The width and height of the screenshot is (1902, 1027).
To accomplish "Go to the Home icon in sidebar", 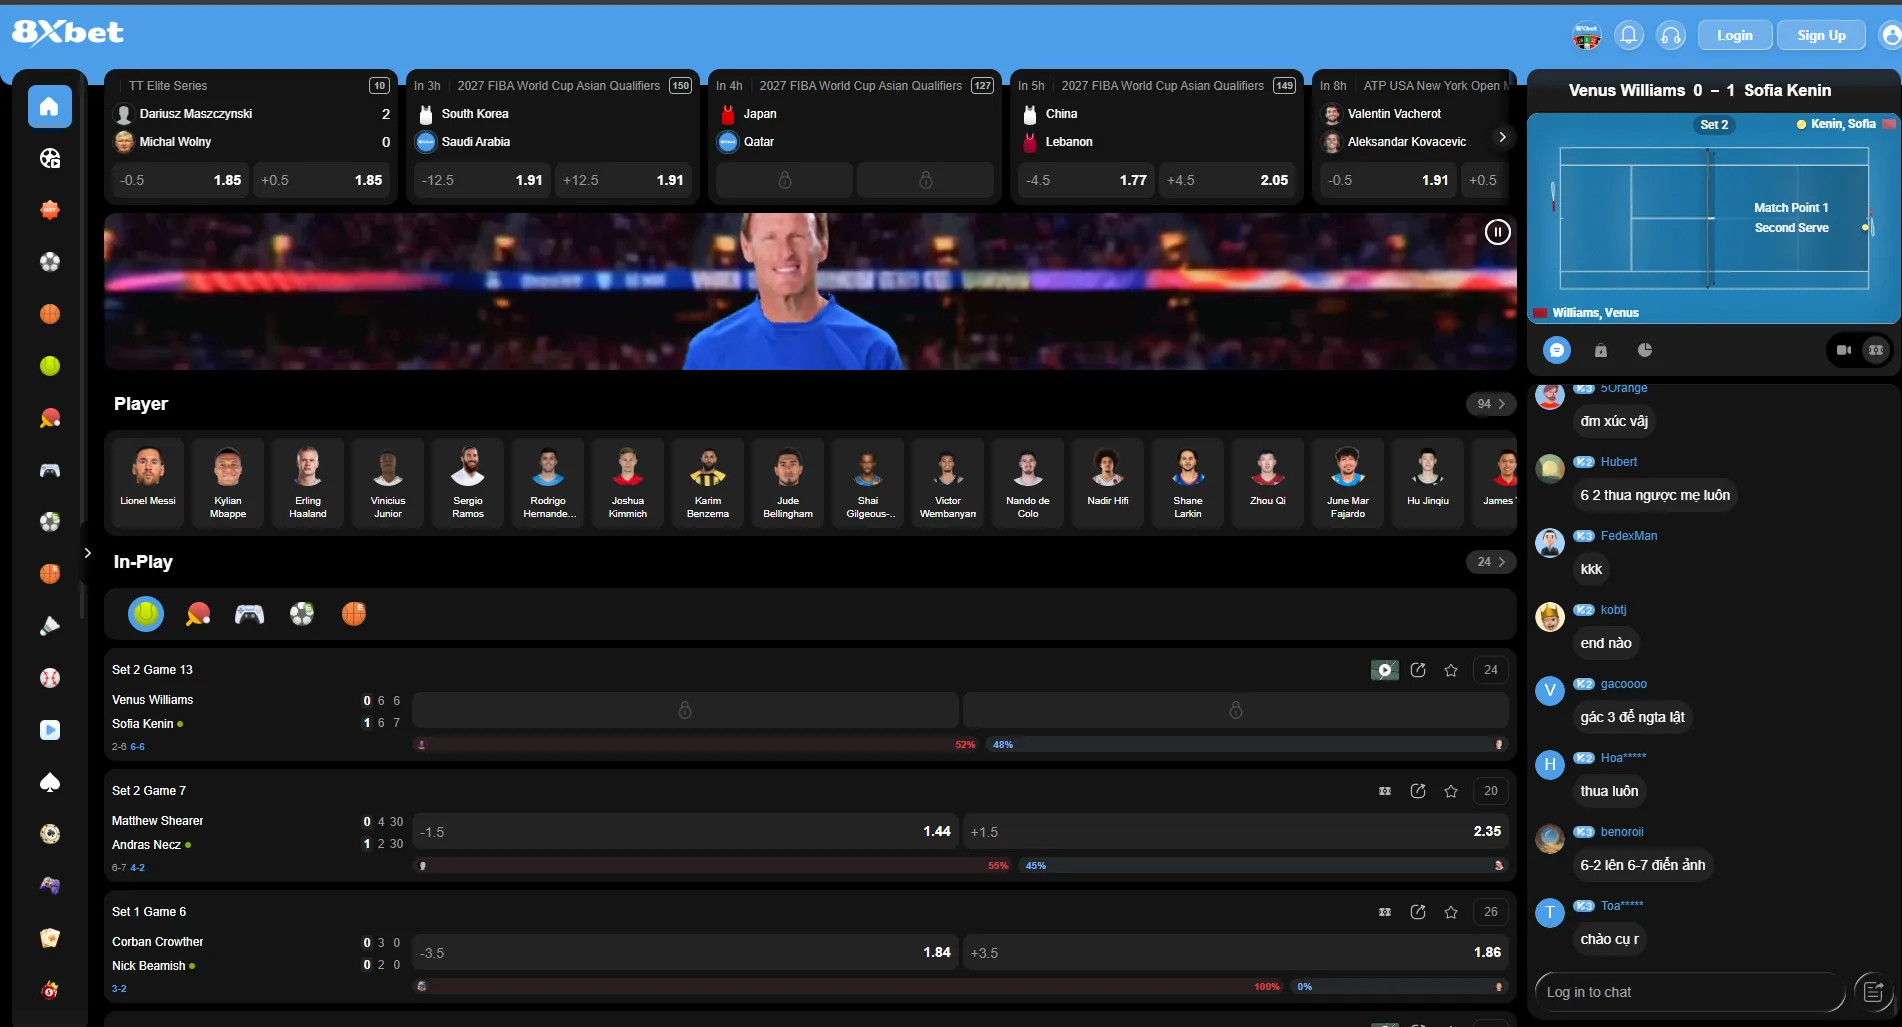I will coord(50,106).
